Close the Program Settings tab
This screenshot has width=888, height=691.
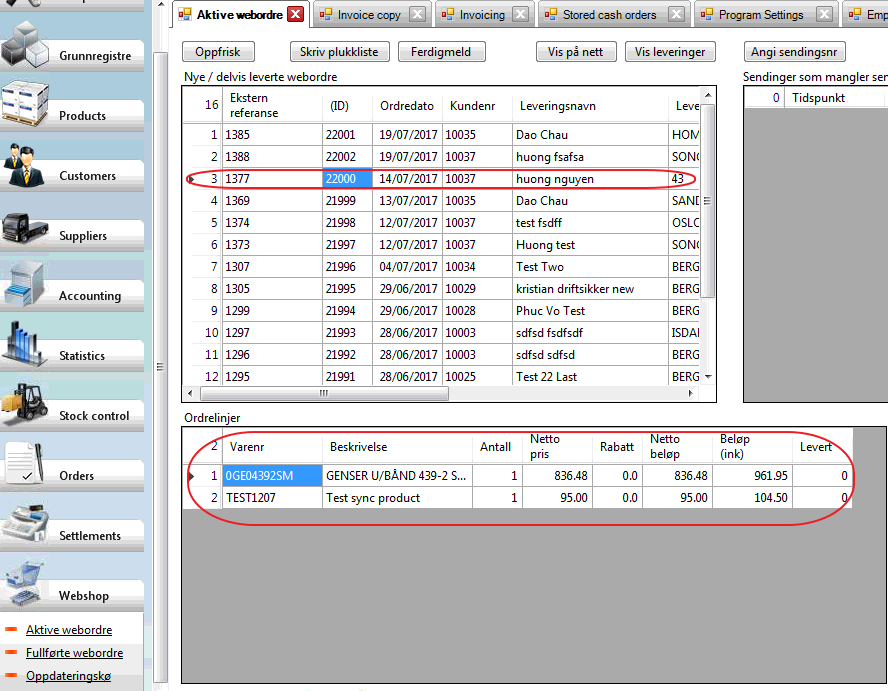pos(825,14)
